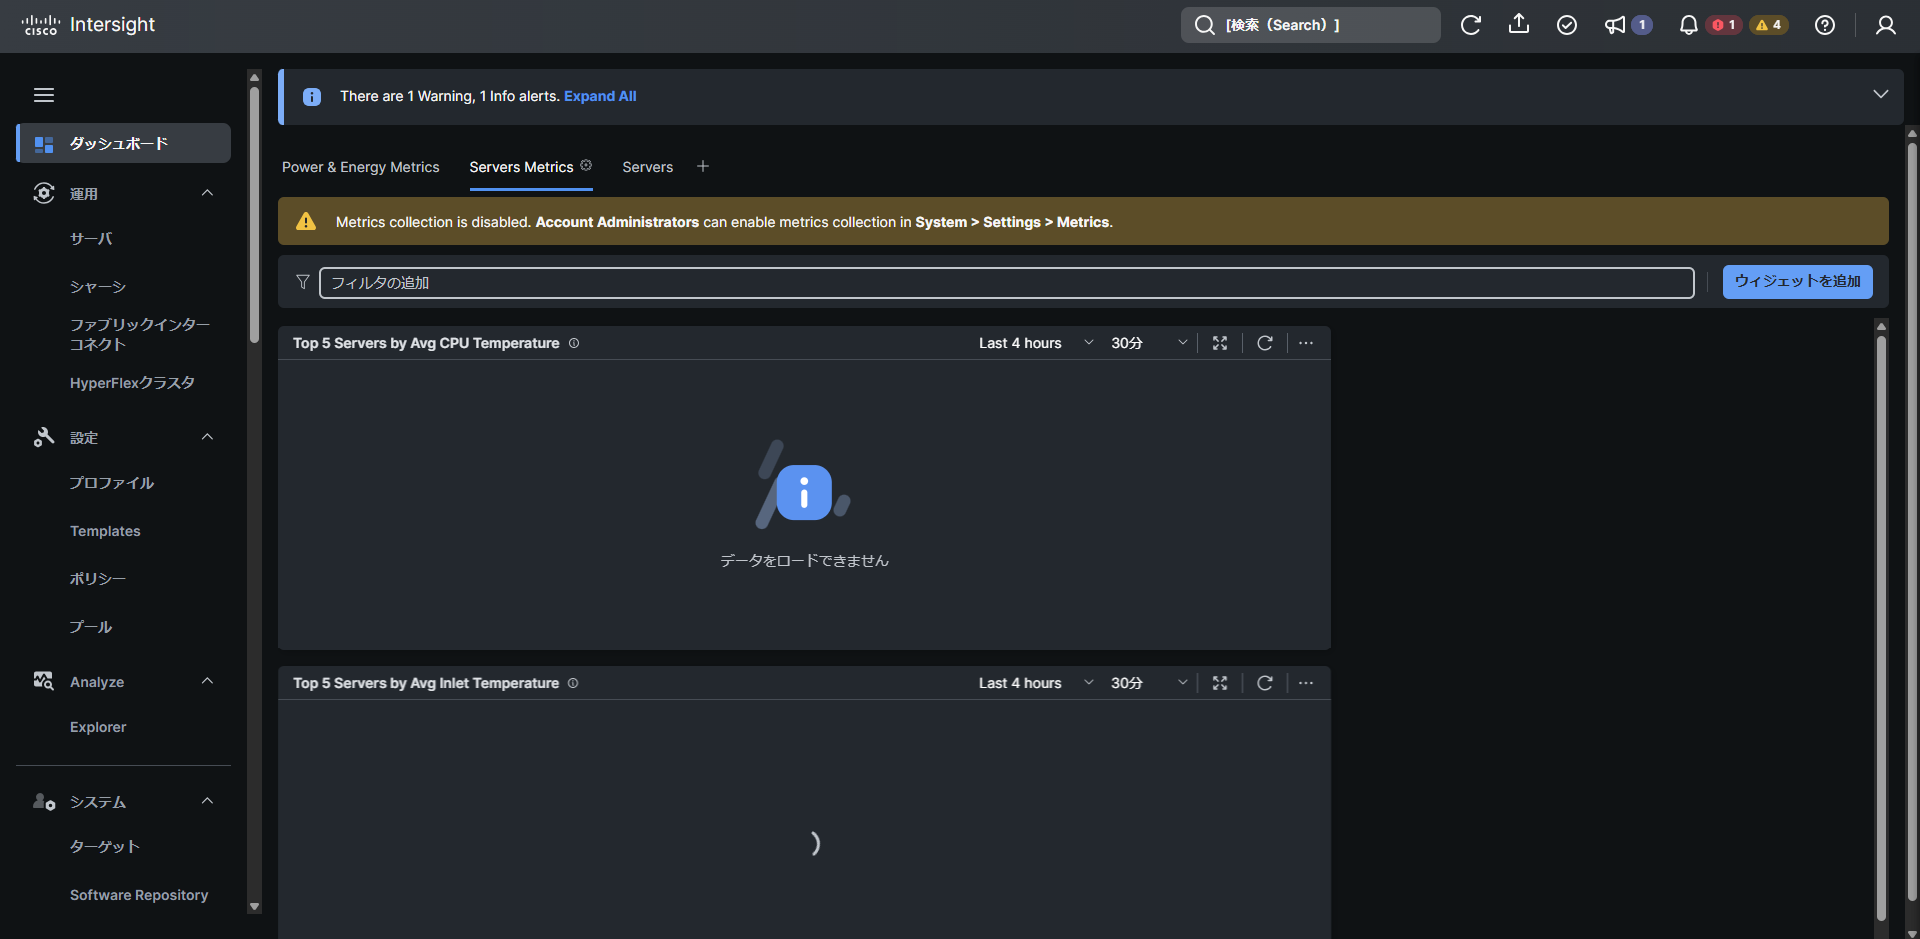Click the refresh icon in top header
The image size is (1920, 939).
coord(1470,25)
